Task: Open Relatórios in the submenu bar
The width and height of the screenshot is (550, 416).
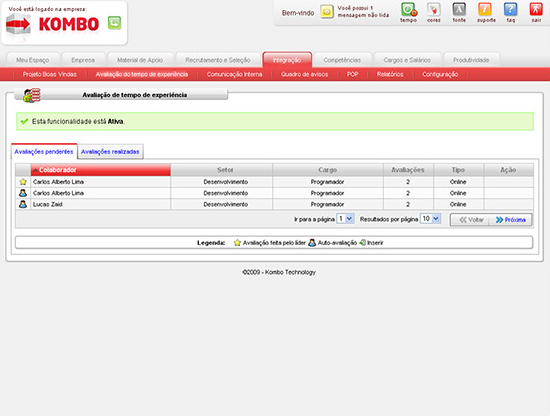Action: tap(390, 74)
